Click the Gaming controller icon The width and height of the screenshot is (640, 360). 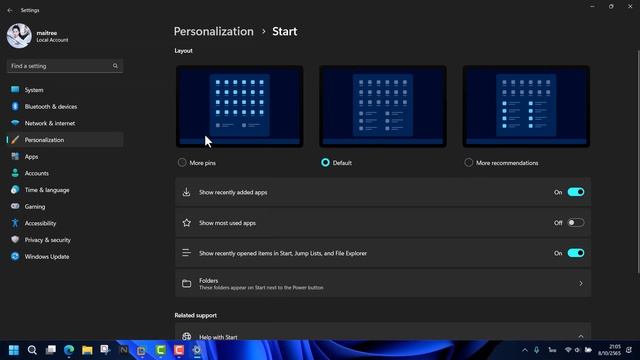click(15, 207)
